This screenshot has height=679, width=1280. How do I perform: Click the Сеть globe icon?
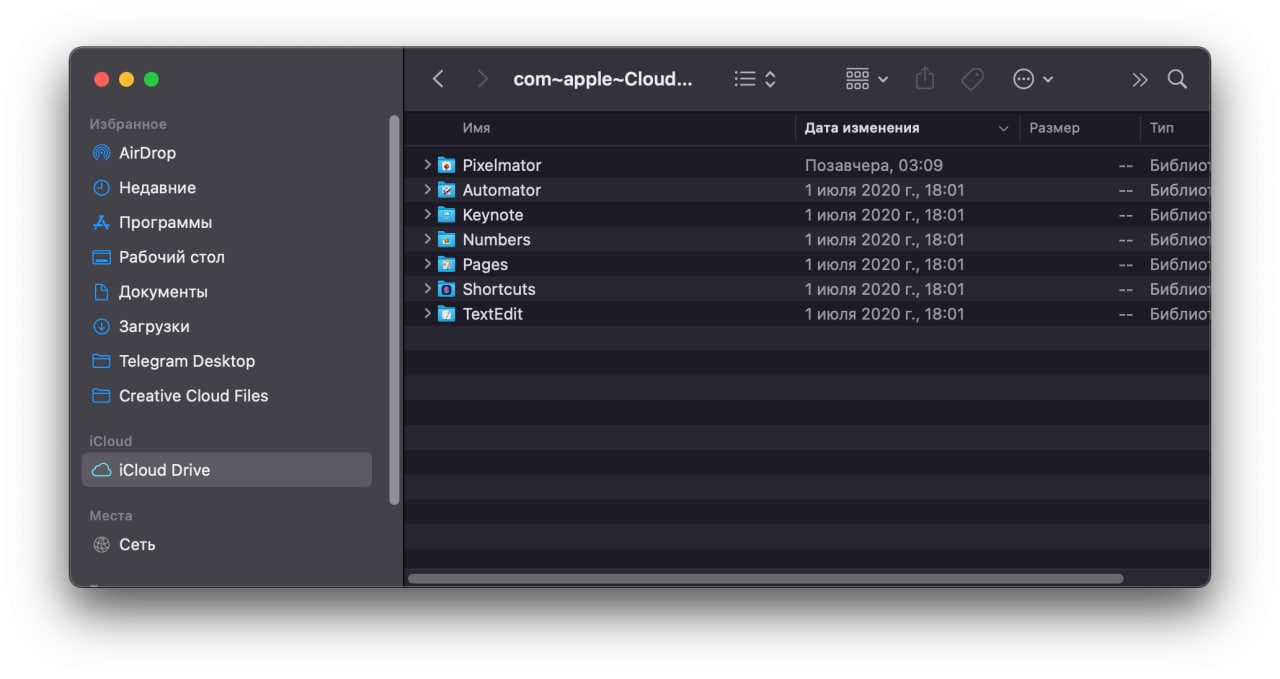[x=101, y=545]
